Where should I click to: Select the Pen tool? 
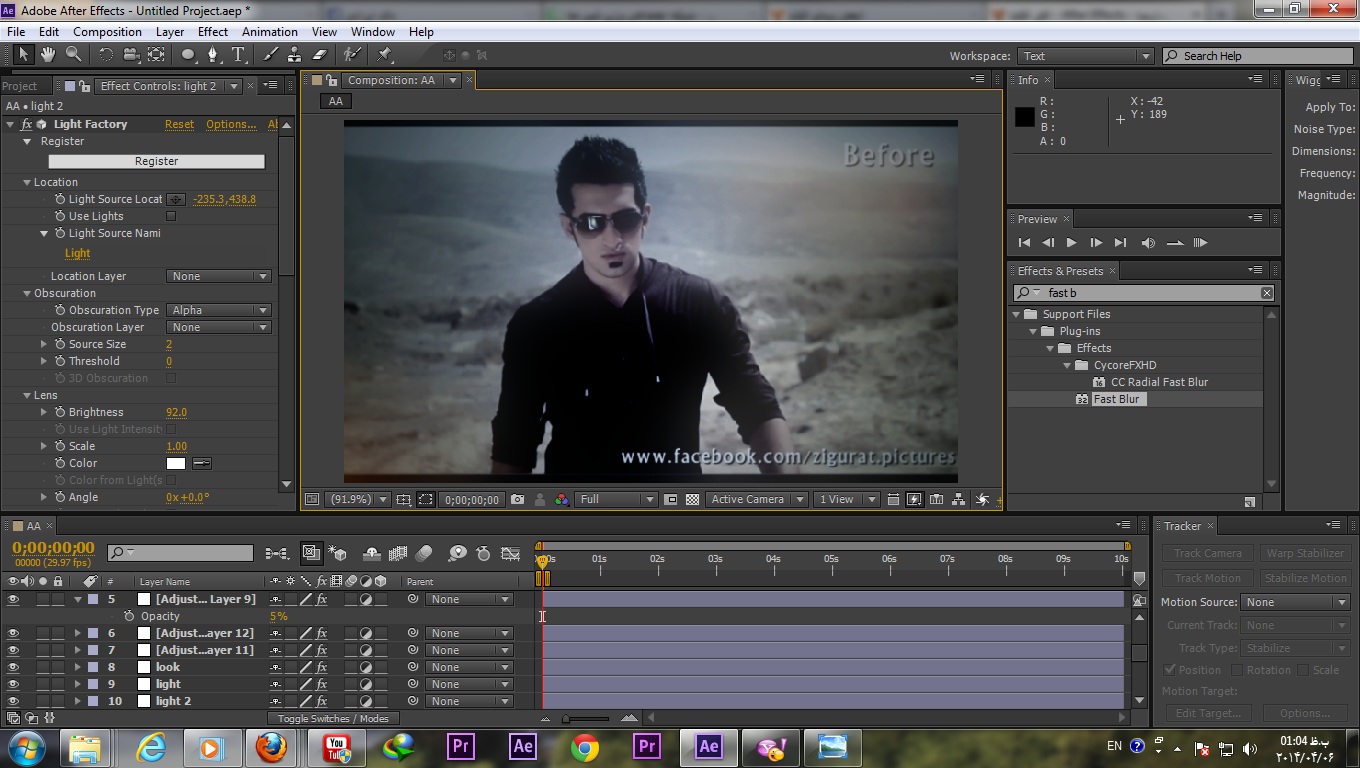click(213, 55)
